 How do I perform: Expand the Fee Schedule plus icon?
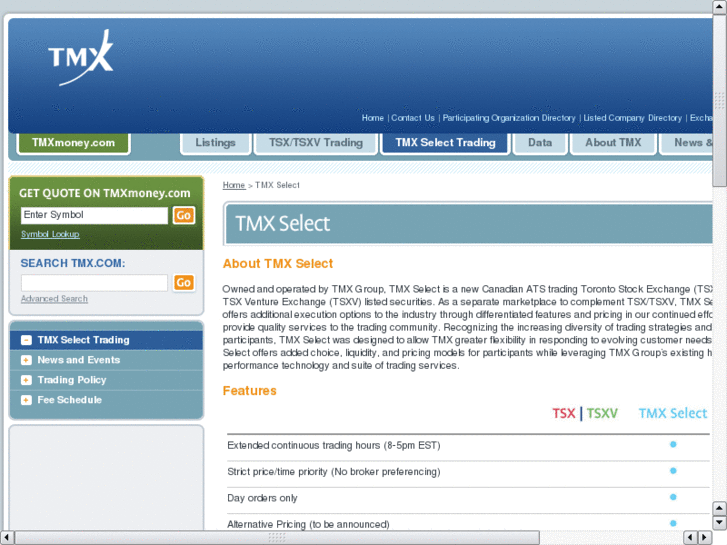[26, 400]
